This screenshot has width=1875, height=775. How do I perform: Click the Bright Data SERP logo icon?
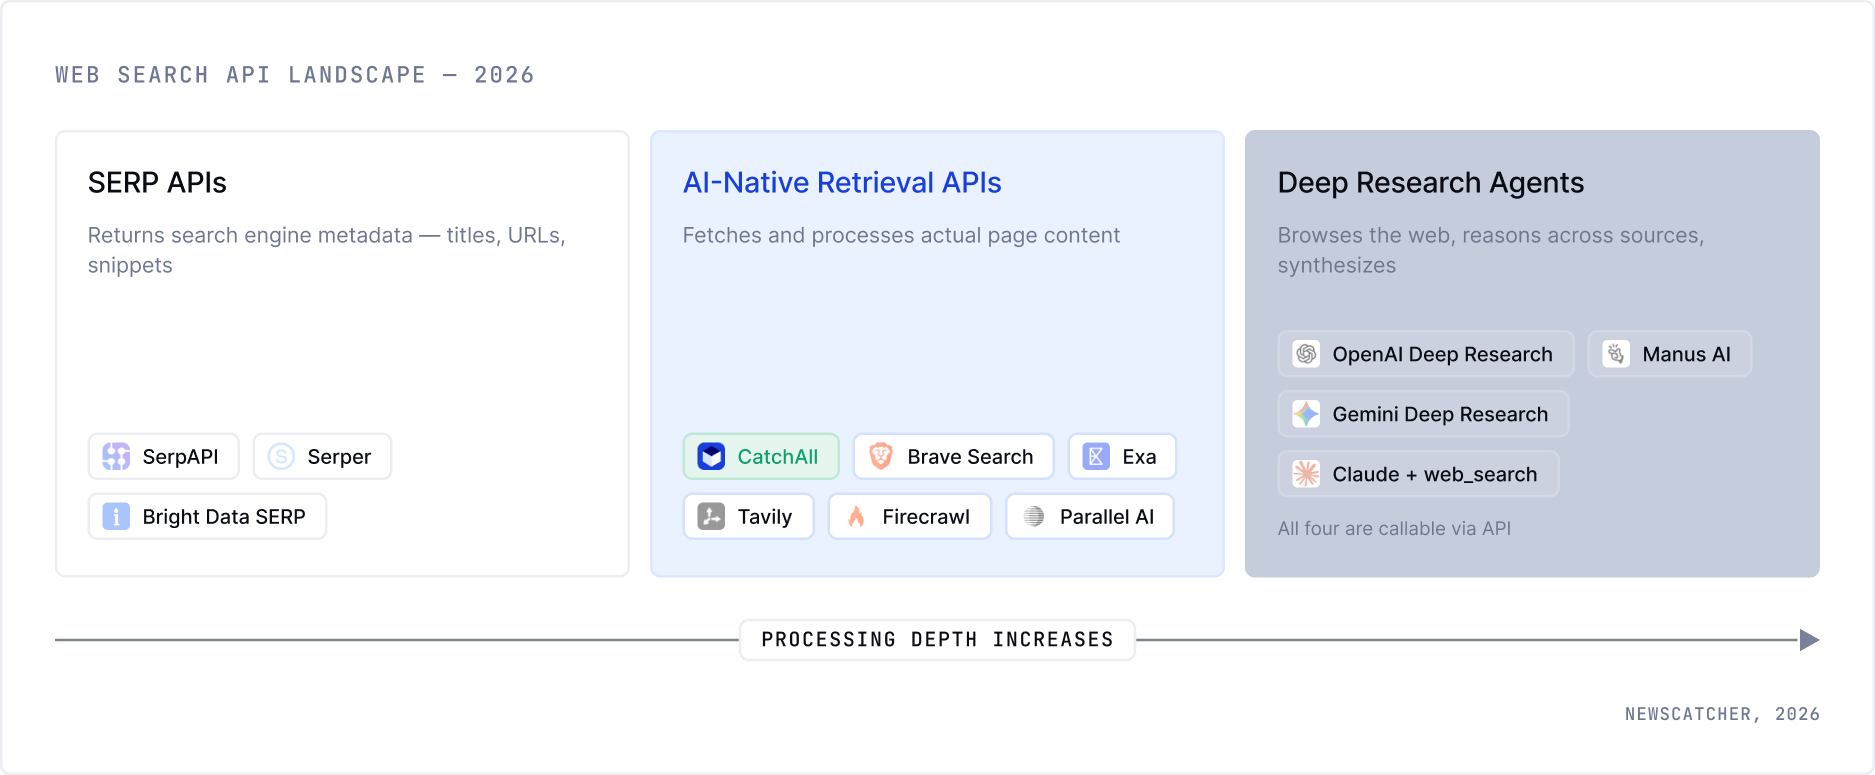(x=116, y=517)
